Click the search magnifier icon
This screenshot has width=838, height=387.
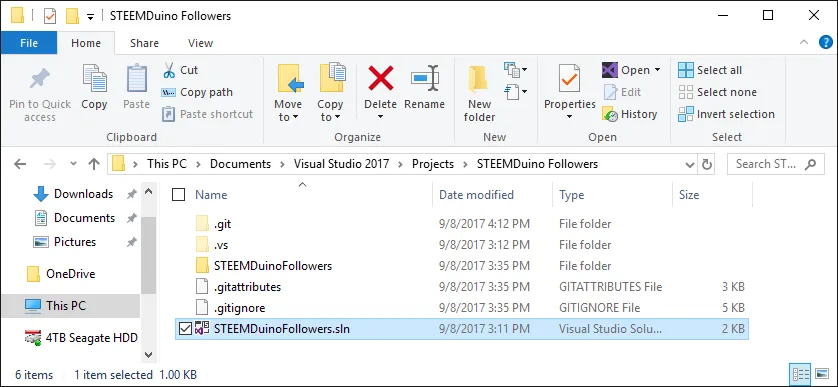(x=811, y=164)
